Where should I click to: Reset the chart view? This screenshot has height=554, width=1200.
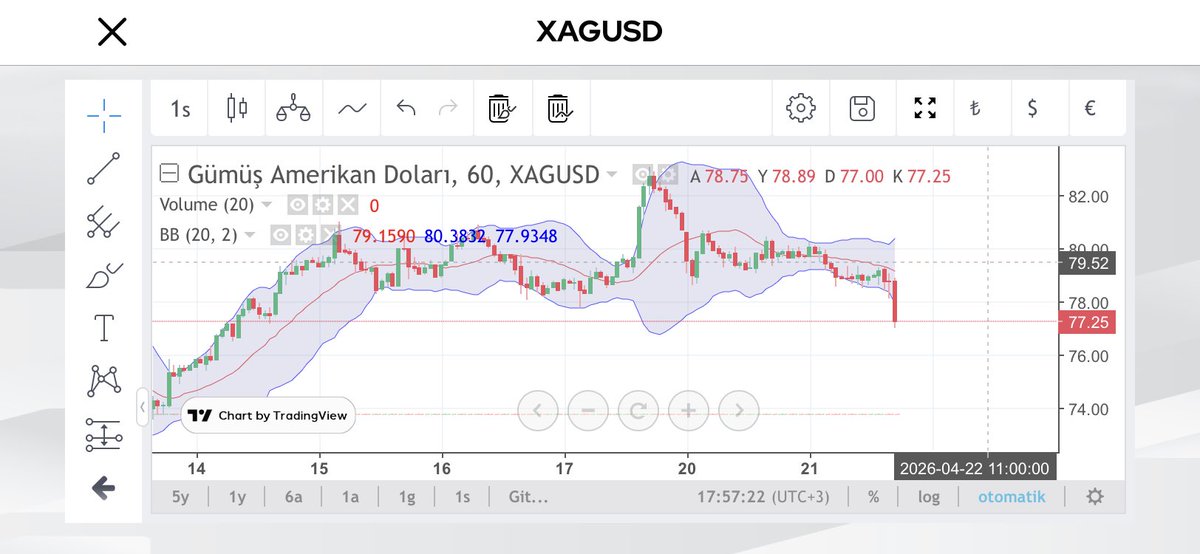coord(638,409)
